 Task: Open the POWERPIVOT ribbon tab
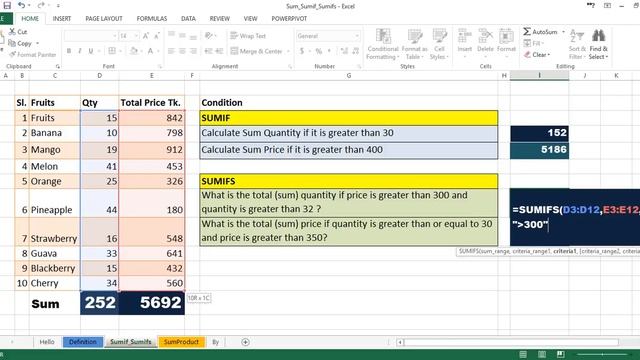click(x=289, y=18)
